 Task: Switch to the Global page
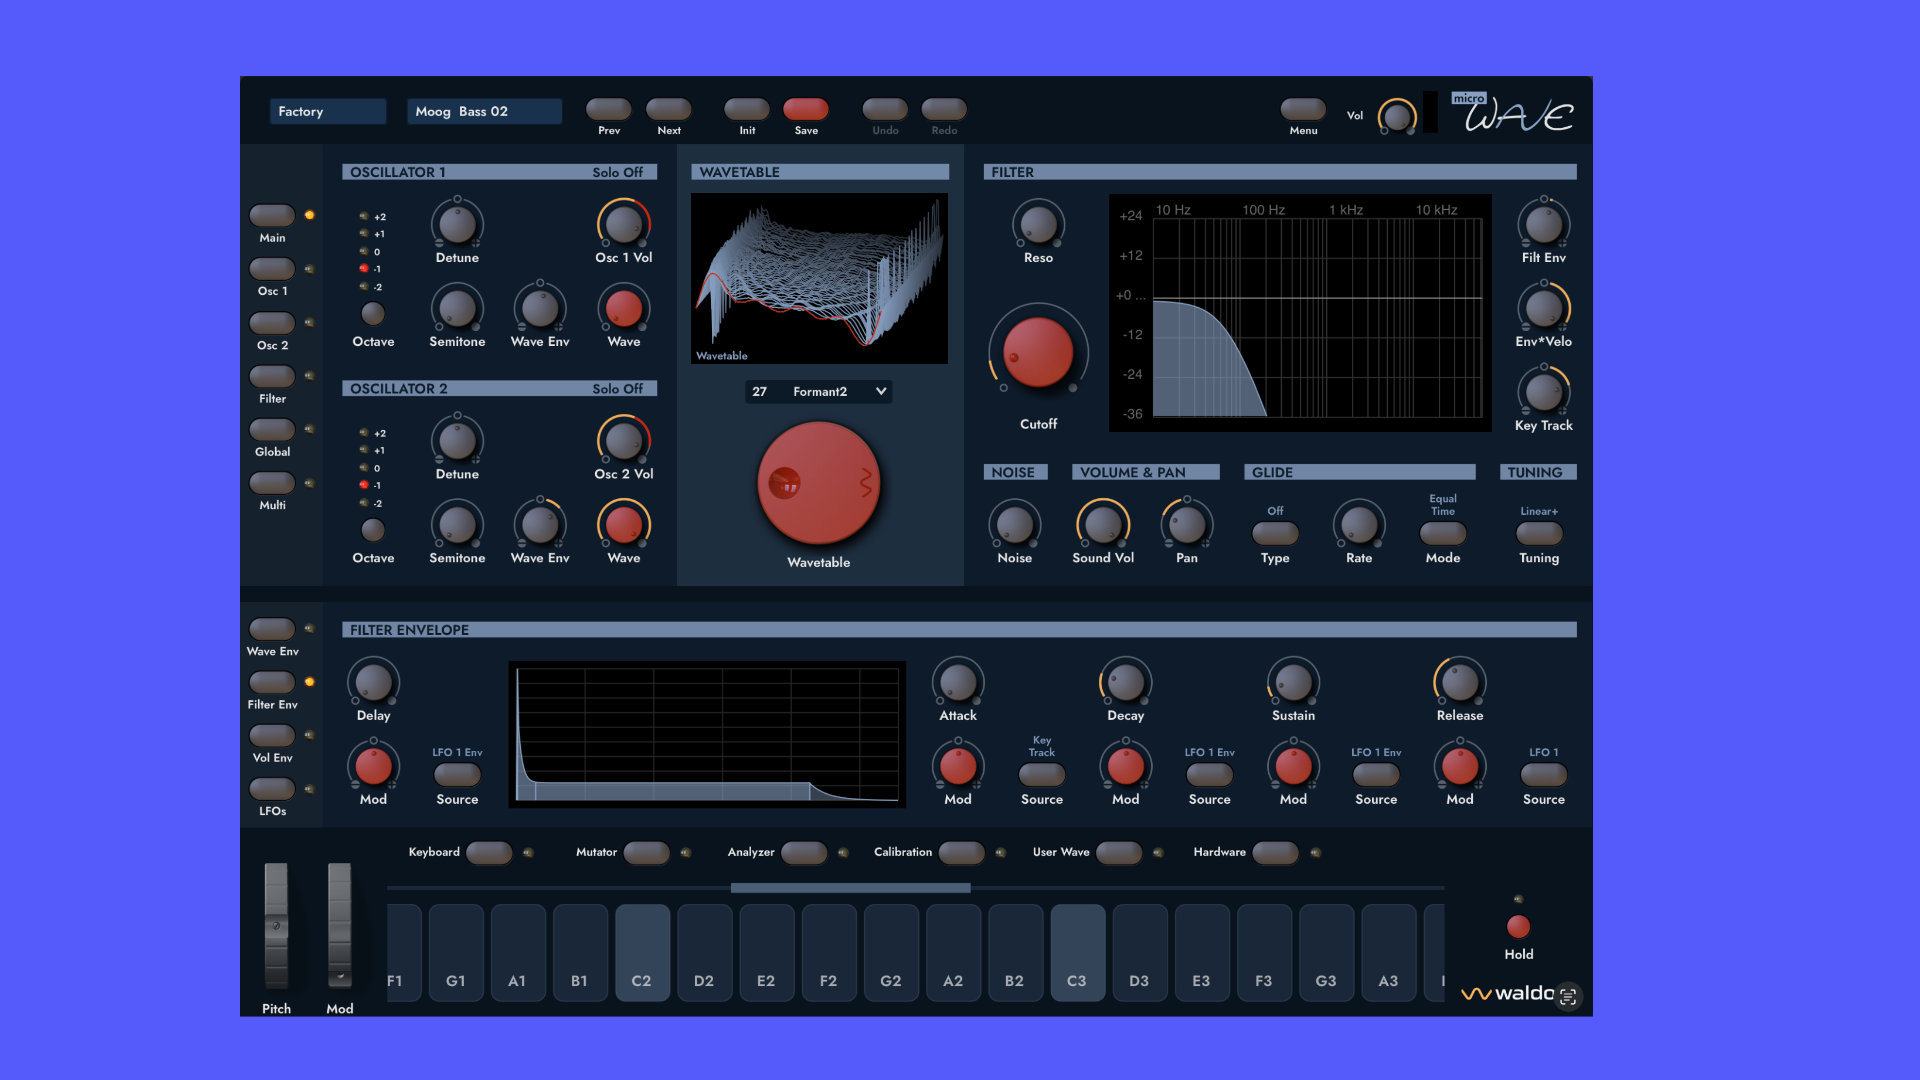(272, 429)
